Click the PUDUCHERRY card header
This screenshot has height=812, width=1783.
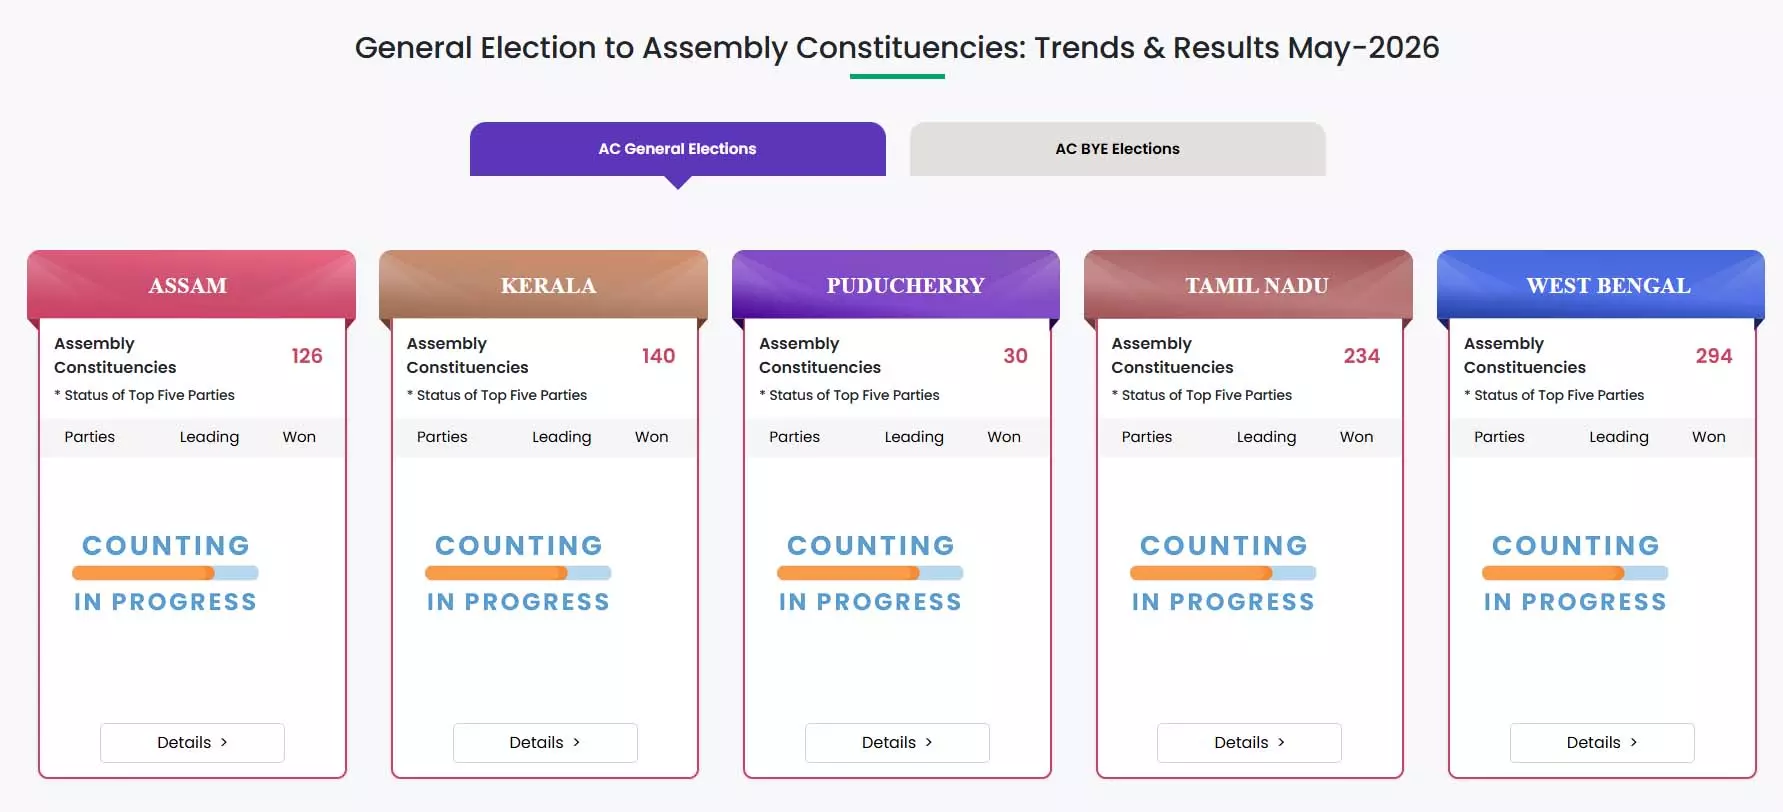[896, 285]
